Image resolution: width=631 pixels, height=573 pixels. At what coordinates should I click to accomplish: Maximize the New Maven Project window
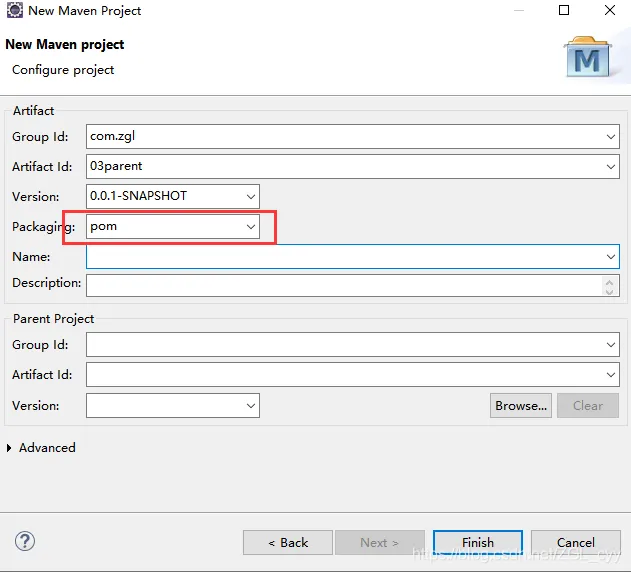click(564, 10)
